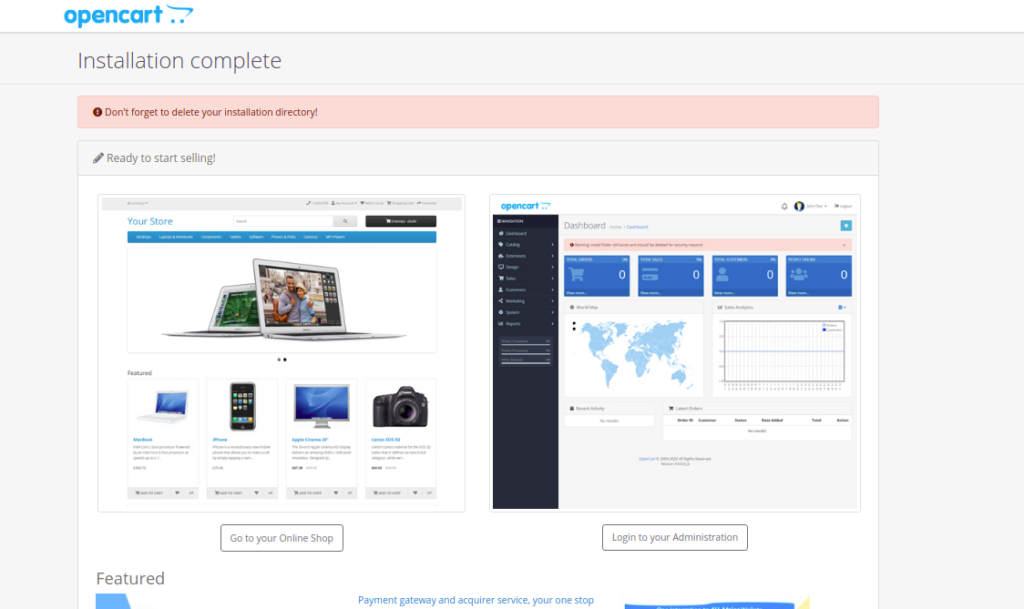
Task: Login to your Administration
Action: [x=675, y=537]
